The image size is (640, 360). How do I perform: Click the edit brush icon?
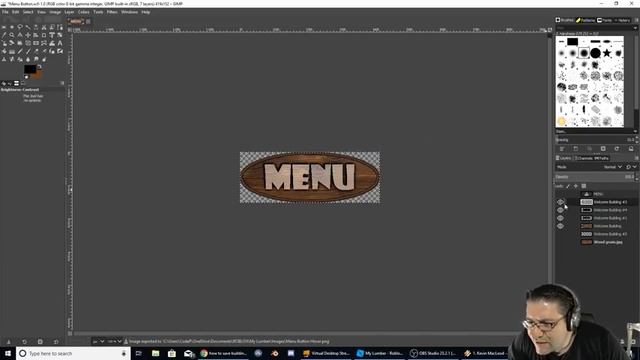(562, 149)
